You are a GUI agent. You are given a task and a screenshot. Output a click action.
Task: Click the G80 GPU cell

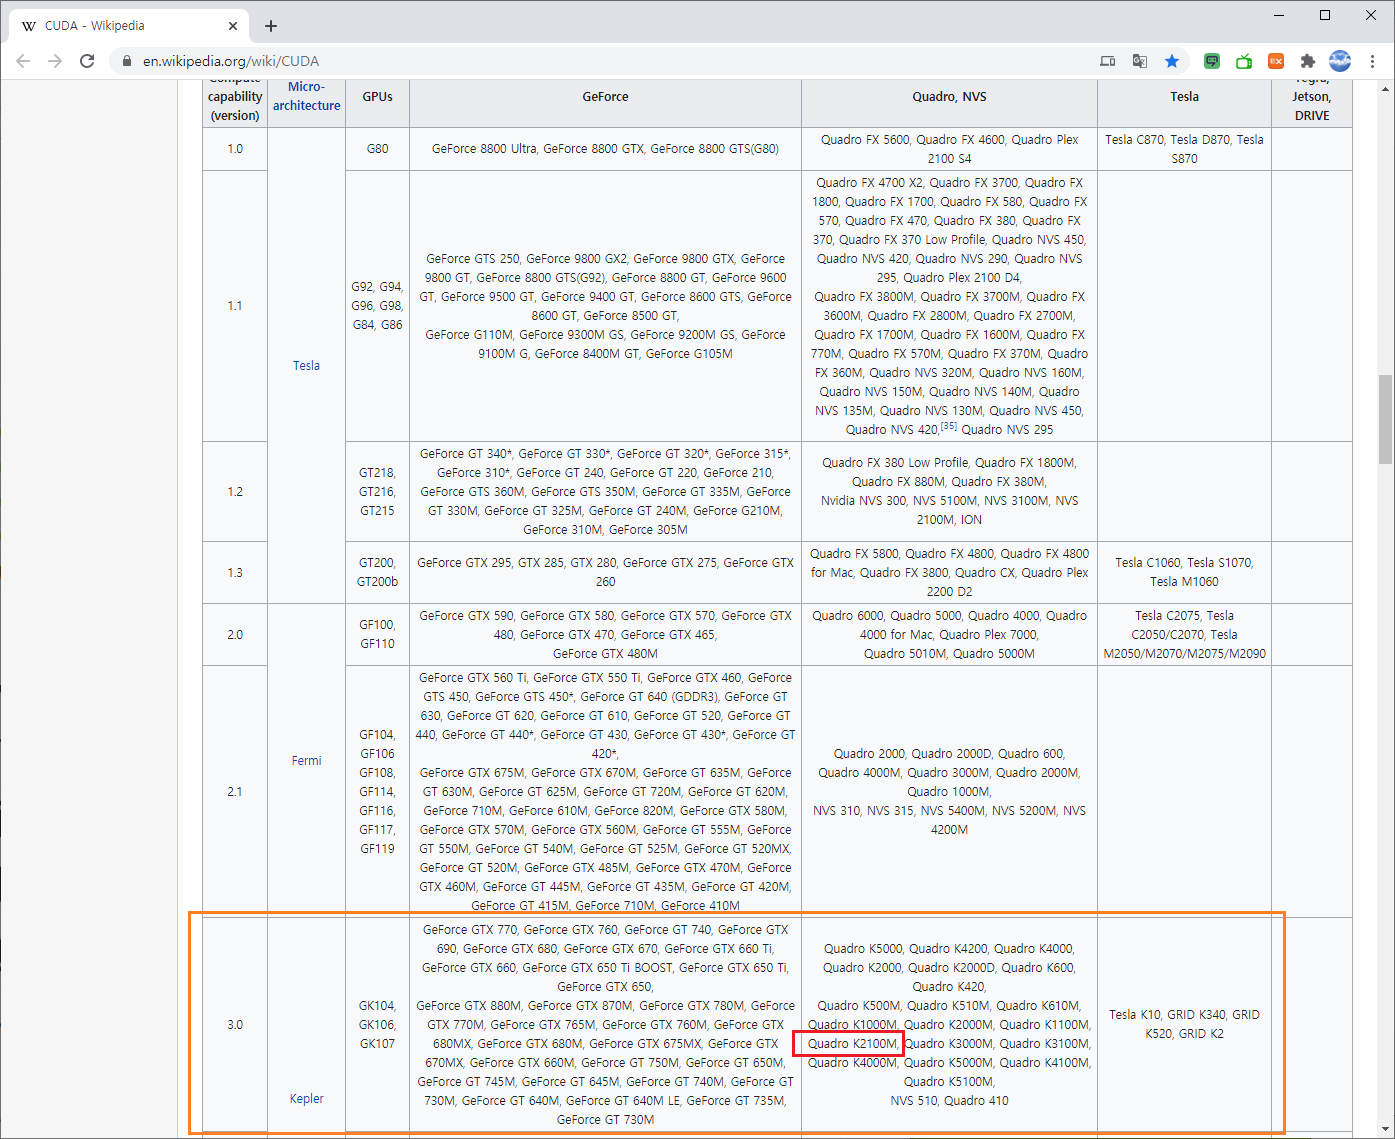377,149
